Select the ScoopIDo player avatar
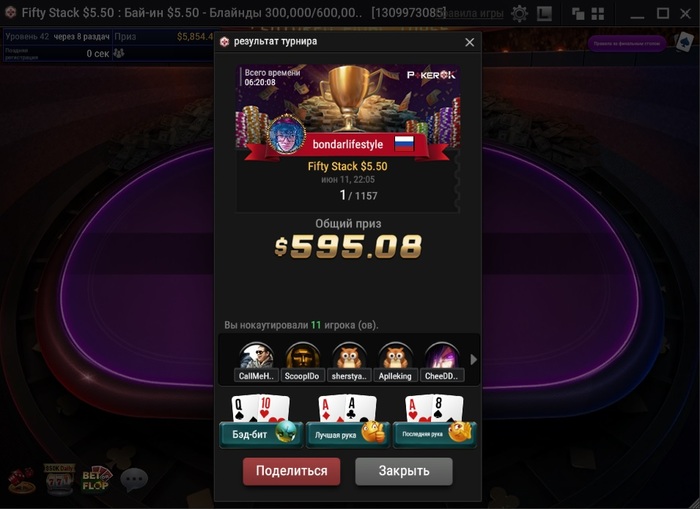 pos(302,356)
